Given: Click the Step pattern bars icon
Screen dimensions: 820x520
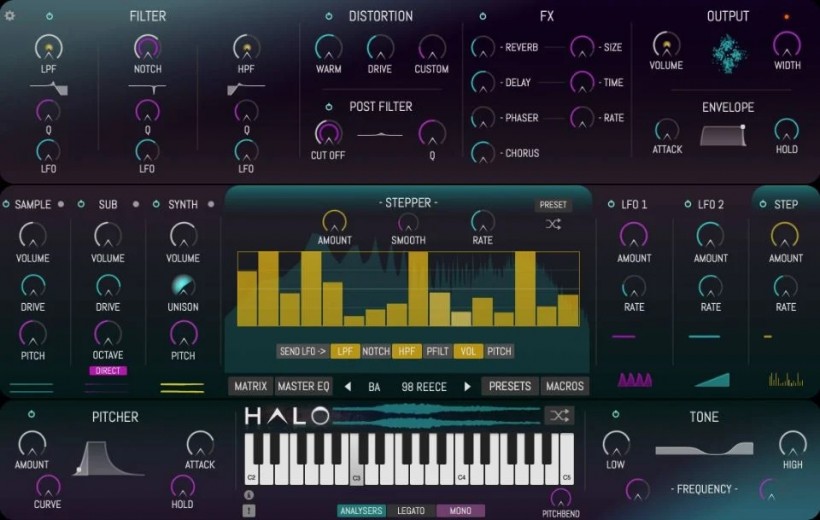Looking at the screenshot, I should click(x=785, y=379).
